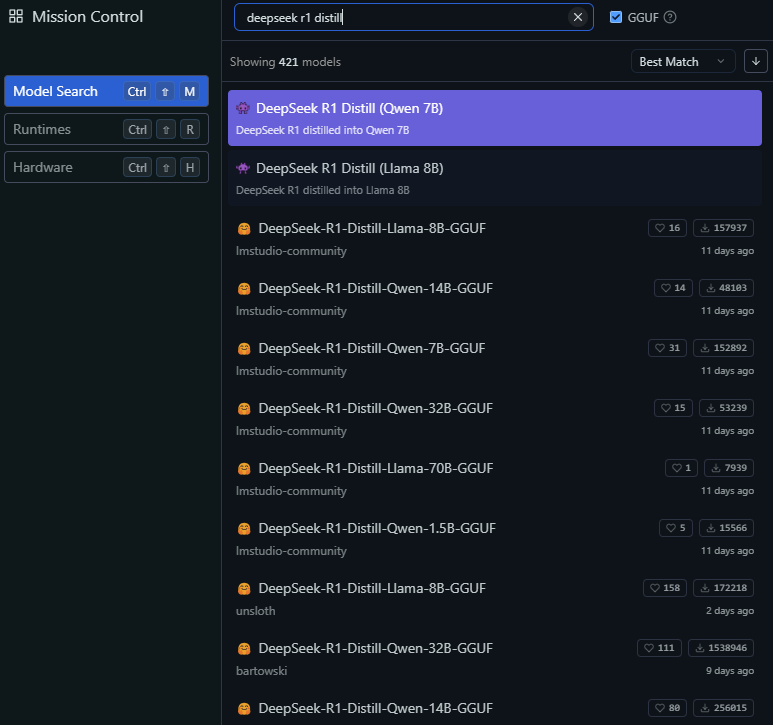Click 'DeepSeek R1 distilled into Llama 8B' description
The image size is (773, 725).
[322, 190]
